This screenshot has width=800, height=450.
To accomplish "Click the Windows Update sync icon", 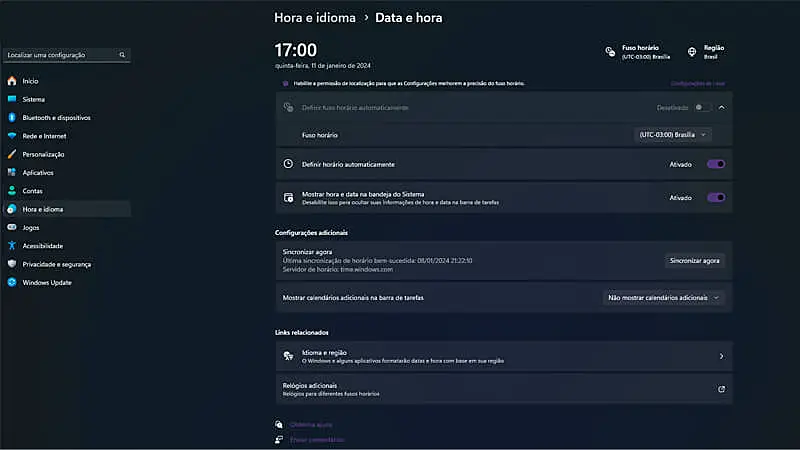I will pos(12,282).
